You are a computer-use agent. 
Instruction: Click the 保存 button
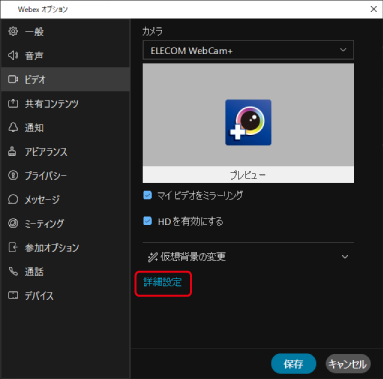[294, 364]
